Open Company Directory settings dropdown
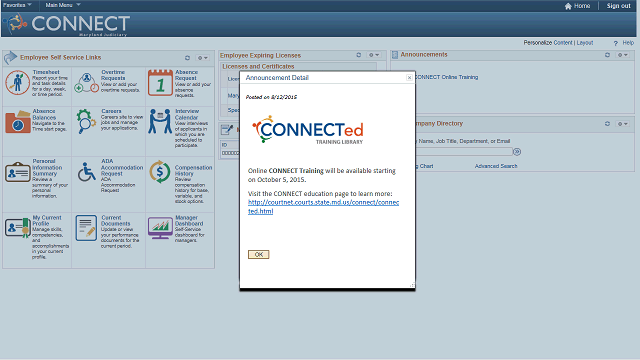 point(623,124)
